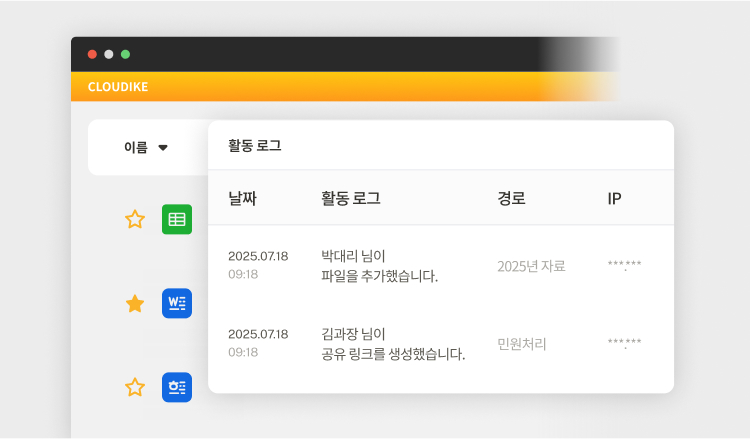Click the 활동 로그 panel title
Screen dimensions: 750x439
(254, 145)
